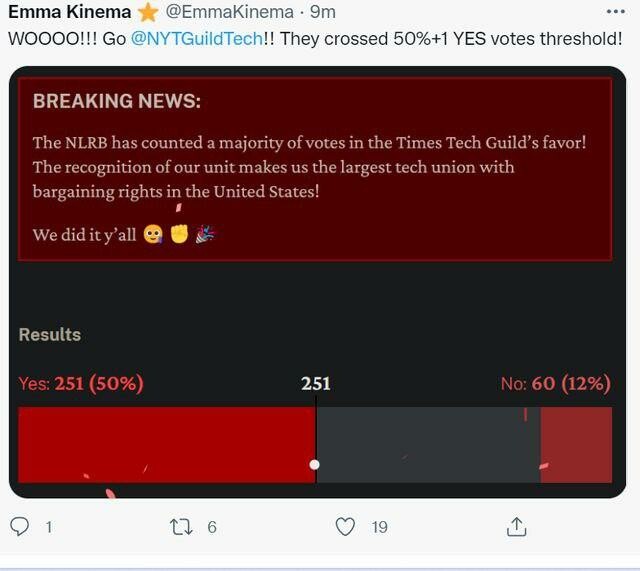Click the retweet count of 6
The image size is (640, 571).
click(x=212, y=527)
